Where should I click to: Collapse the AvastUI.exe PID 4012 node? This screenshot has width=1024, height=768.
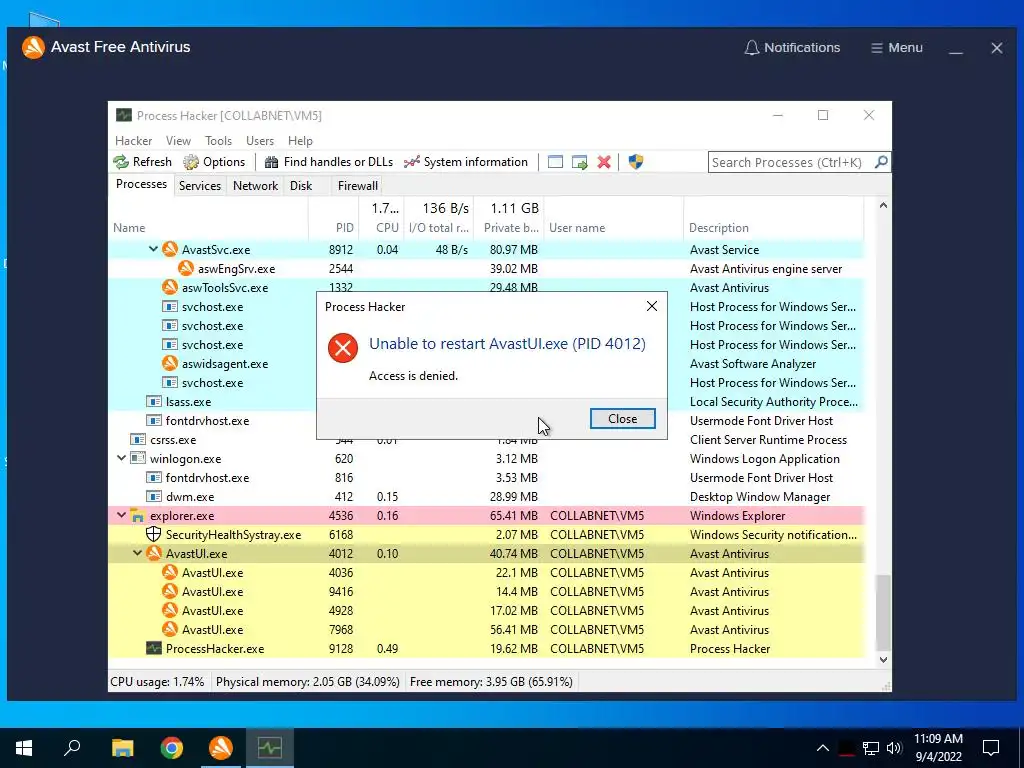coord(137,553)
